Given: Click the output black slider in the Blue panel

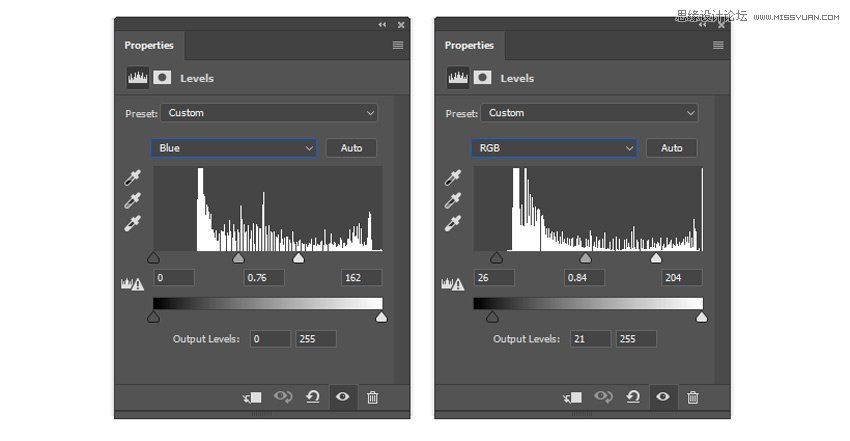Looking at the screenshot, I should 153,317.
